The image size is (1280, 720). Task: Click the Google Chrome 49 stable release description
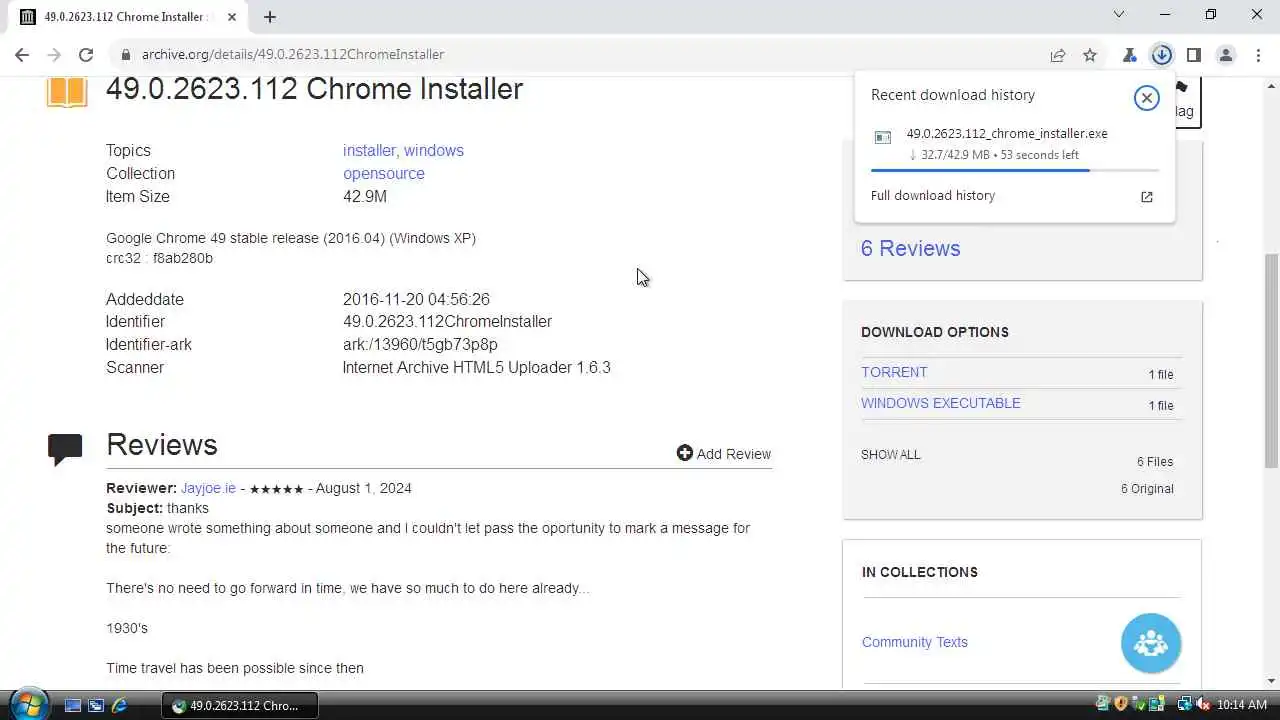pyautogui.click(x=291, y=238)
